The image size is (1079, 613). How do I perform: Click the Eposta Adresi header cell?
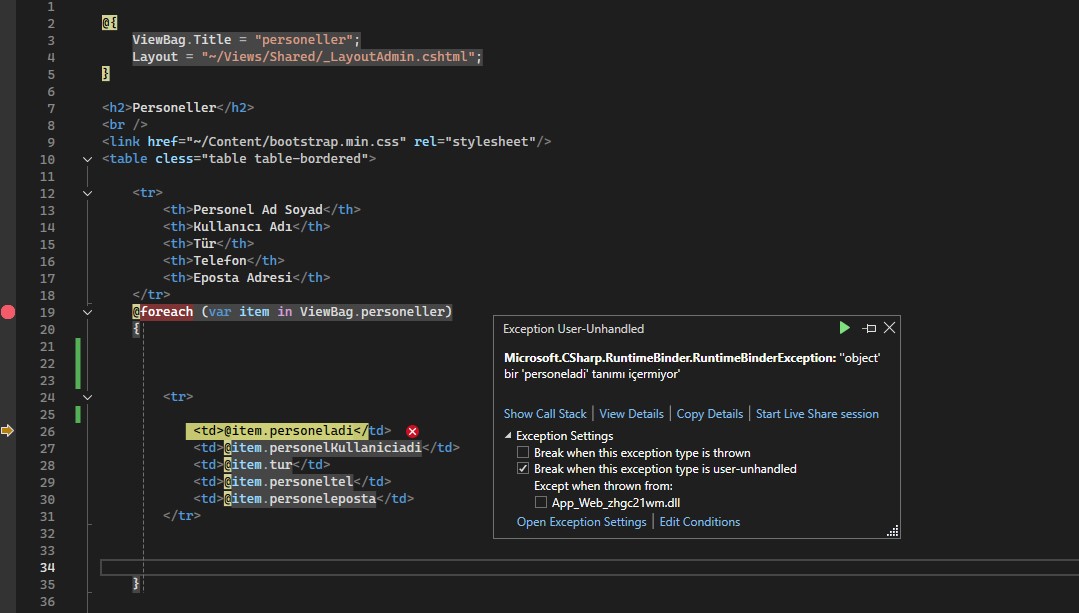coord(246,277)
